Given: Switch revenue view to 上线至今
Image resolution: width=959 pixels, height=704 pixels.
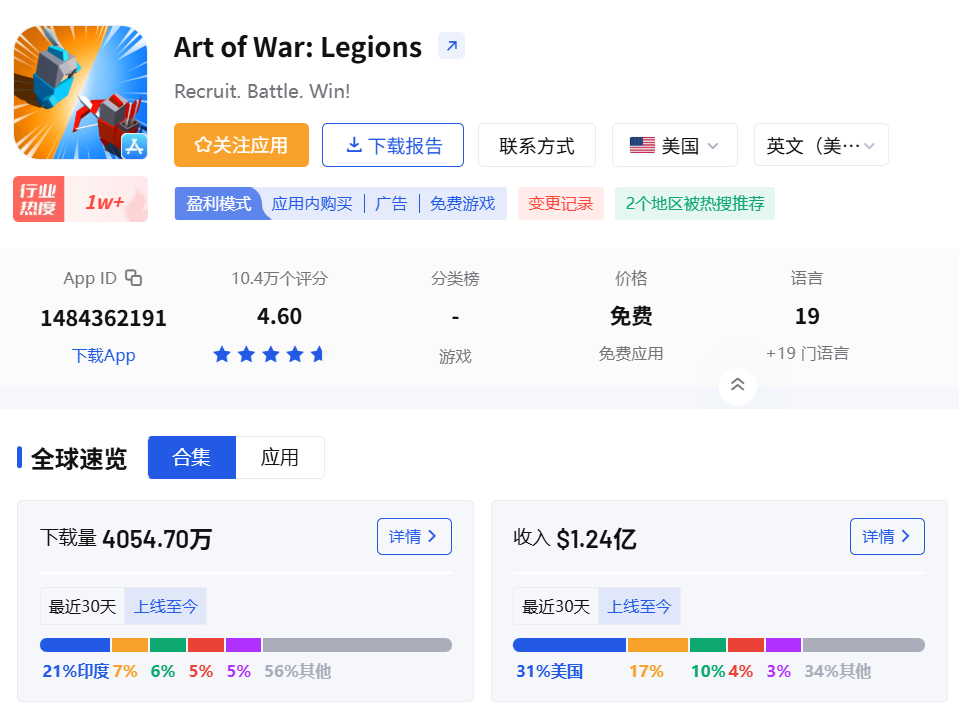Looking at the screenshot, I should click(x=640, y=606).
